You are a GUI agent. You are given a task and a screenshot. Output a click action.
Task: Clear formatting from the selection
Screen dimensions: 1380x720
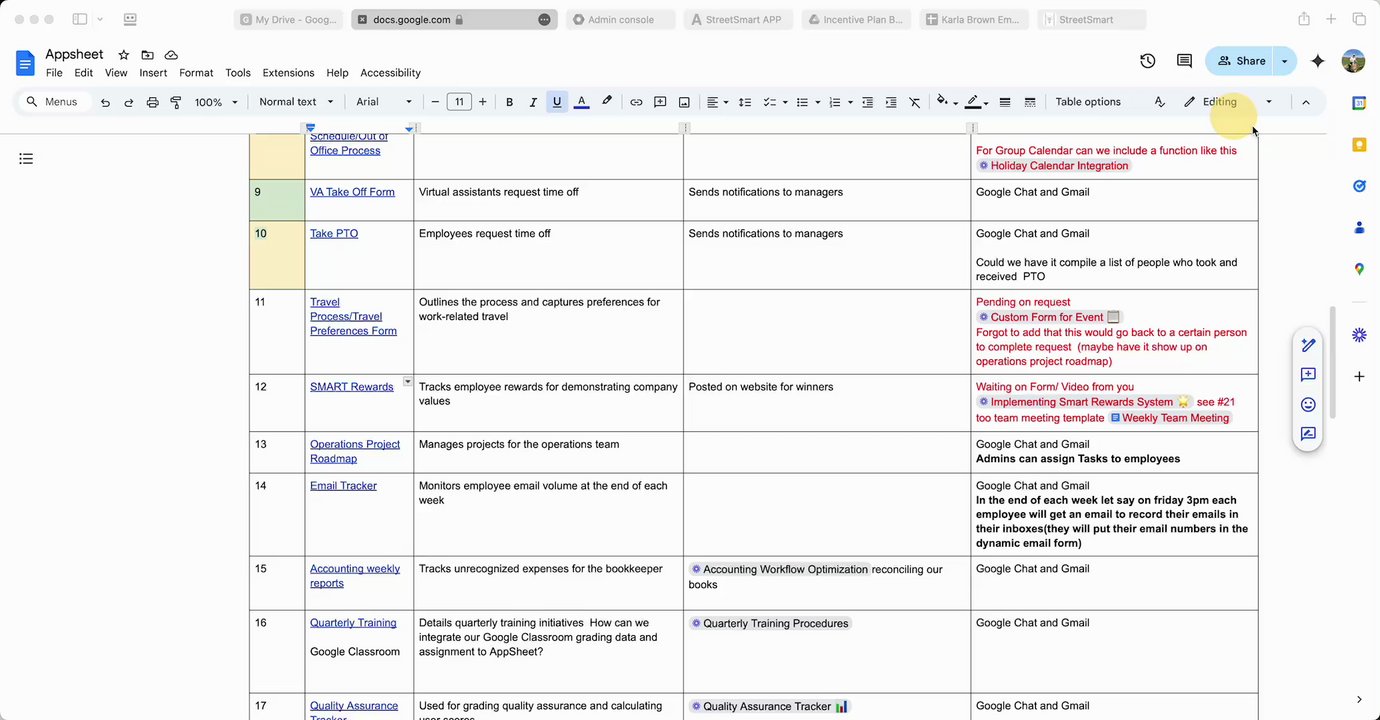pos(915,102)
